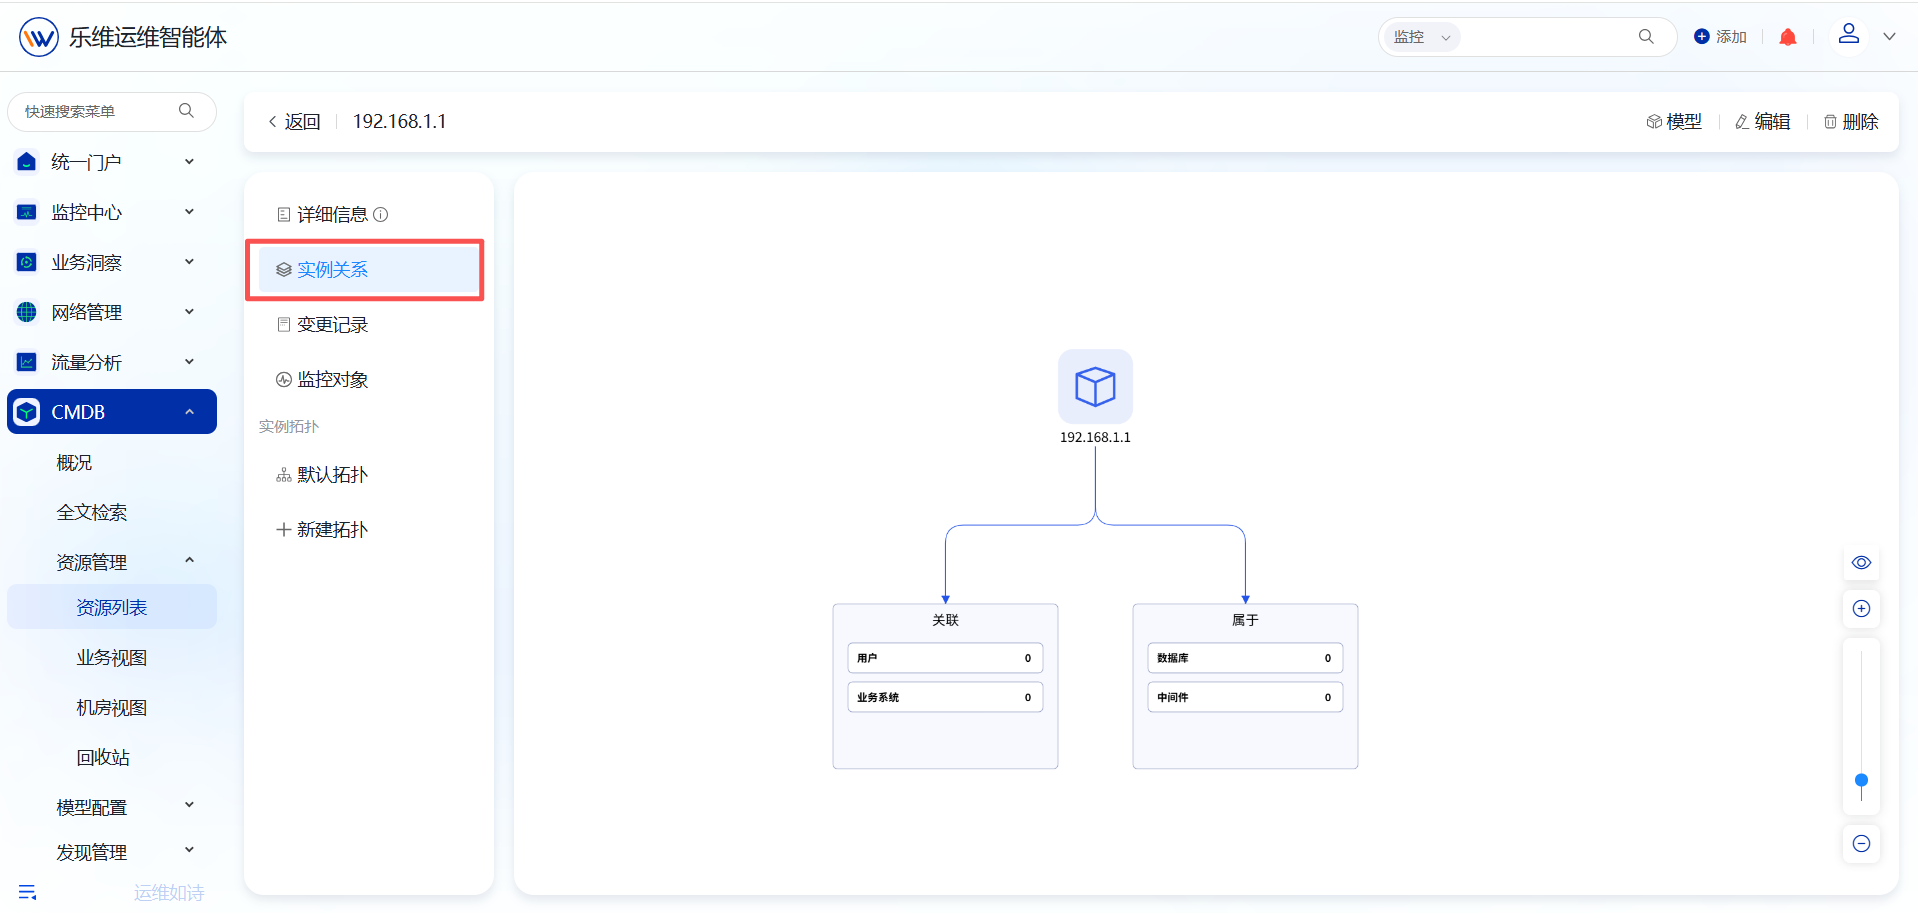This screenshot has height=913, width=1918.
Task: Click into the top search input field
Action: click(1545, 37)
